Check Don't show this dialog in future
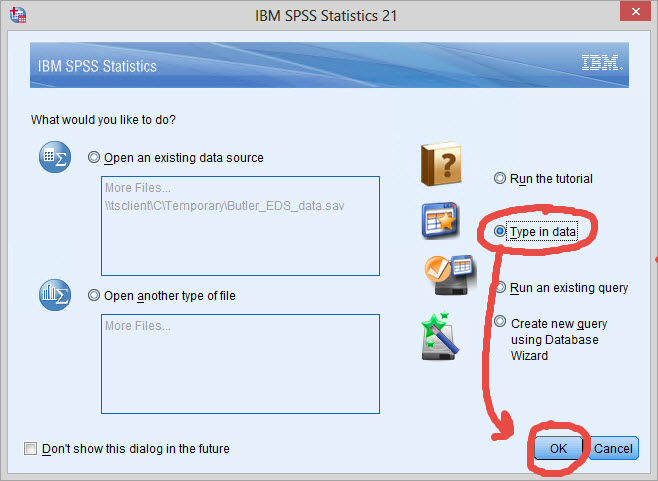658x481 pixels. click(x=30, y=448)
